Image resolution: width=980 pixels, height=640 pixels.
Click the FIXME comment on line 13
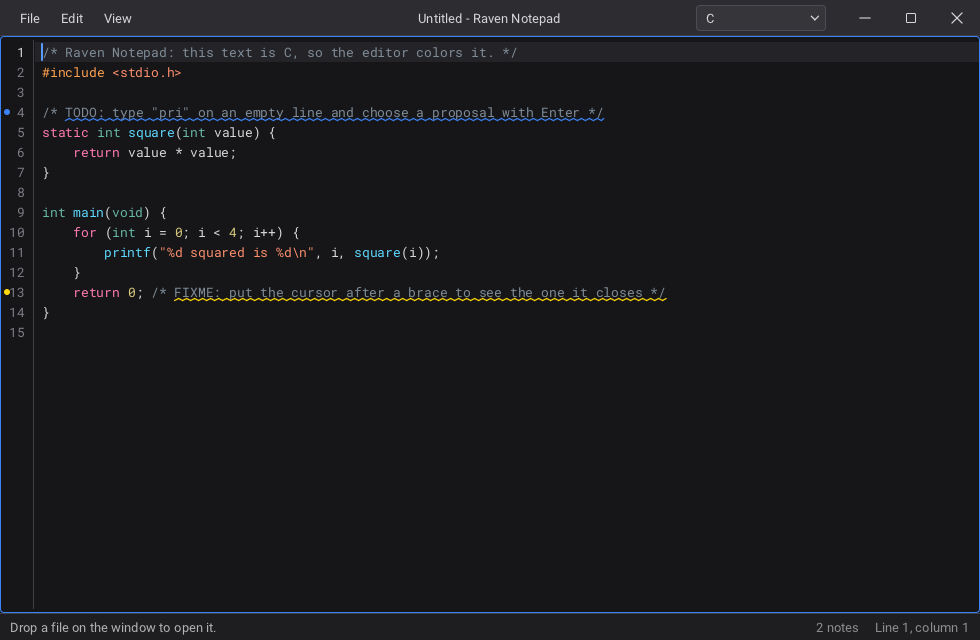click(409, 292)
